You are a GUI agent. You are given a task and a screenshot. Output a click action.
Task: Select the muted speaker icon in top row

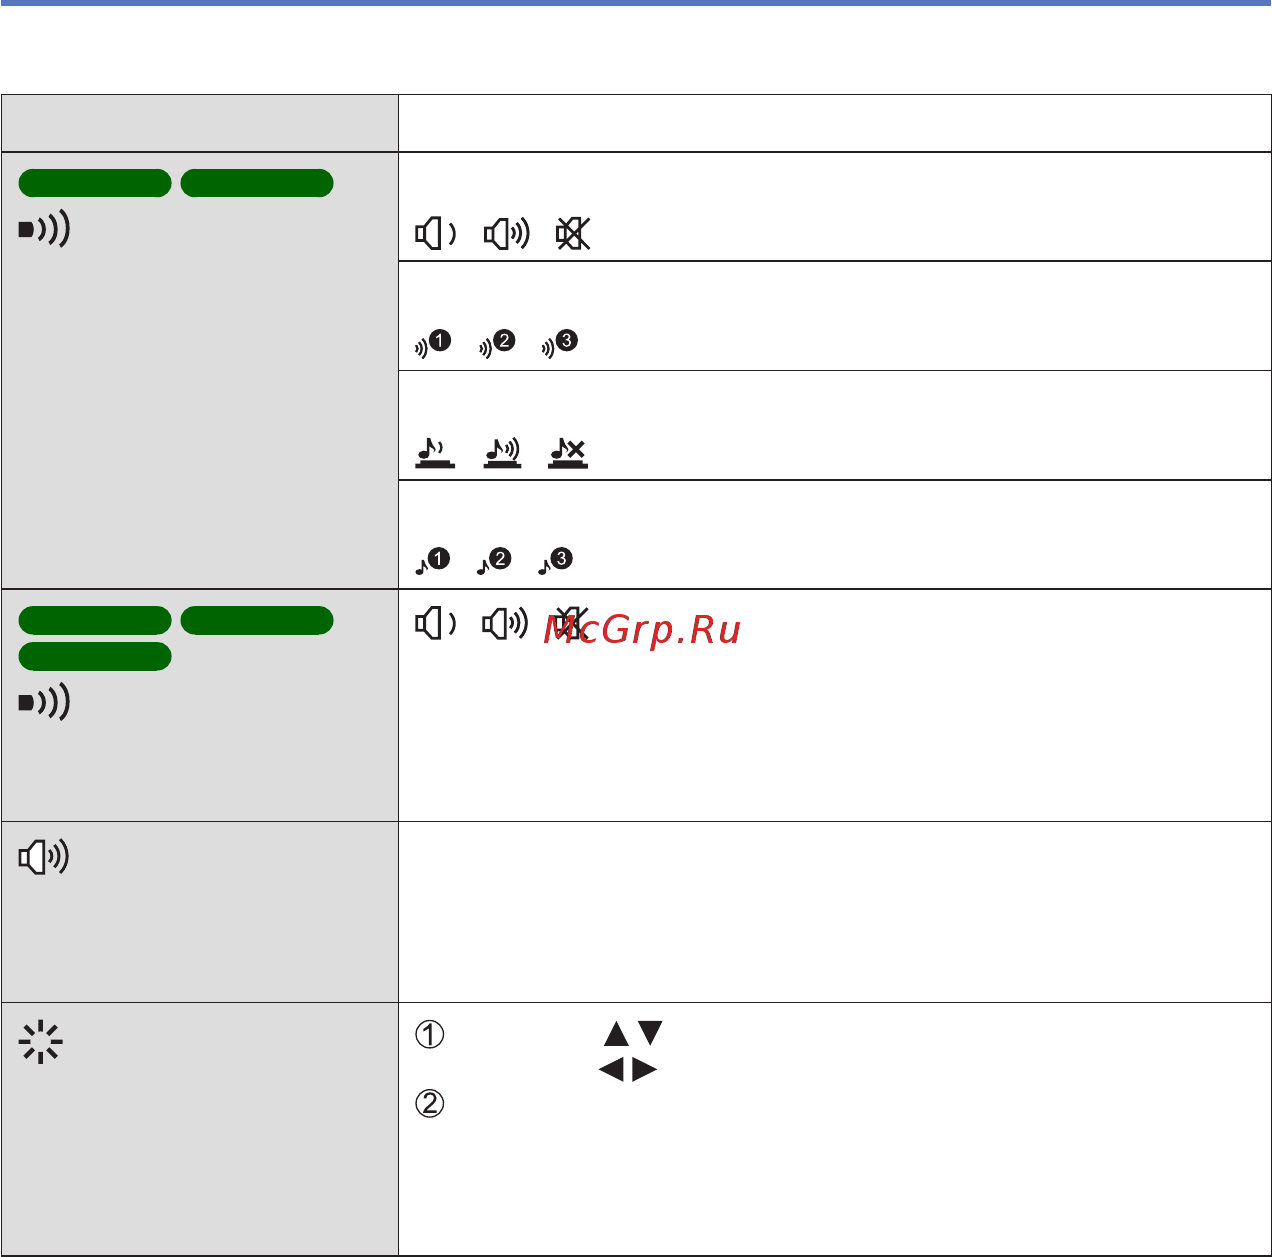[573, 235]
